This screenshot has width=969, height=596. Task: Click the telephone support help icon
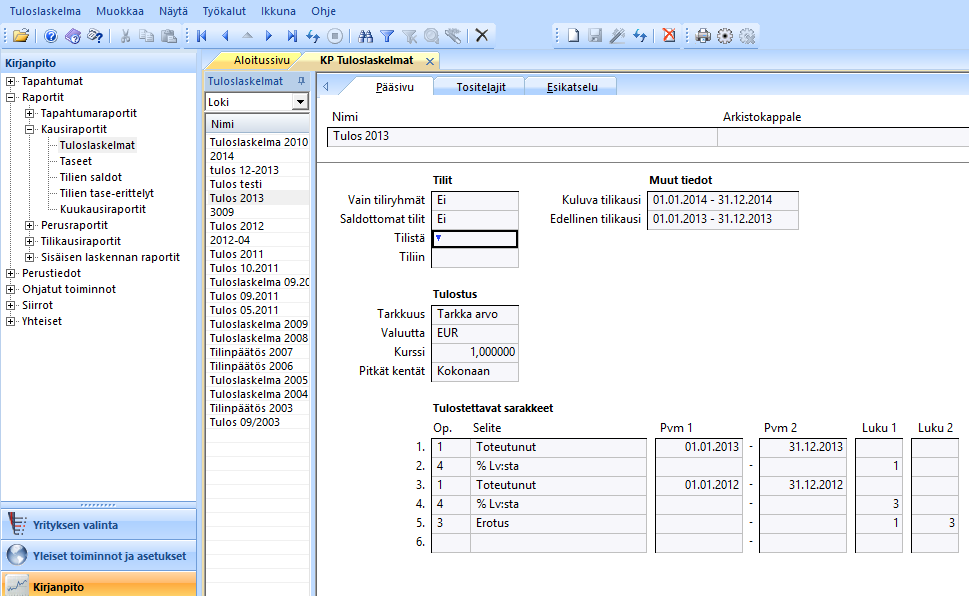(x=95, y=36)
